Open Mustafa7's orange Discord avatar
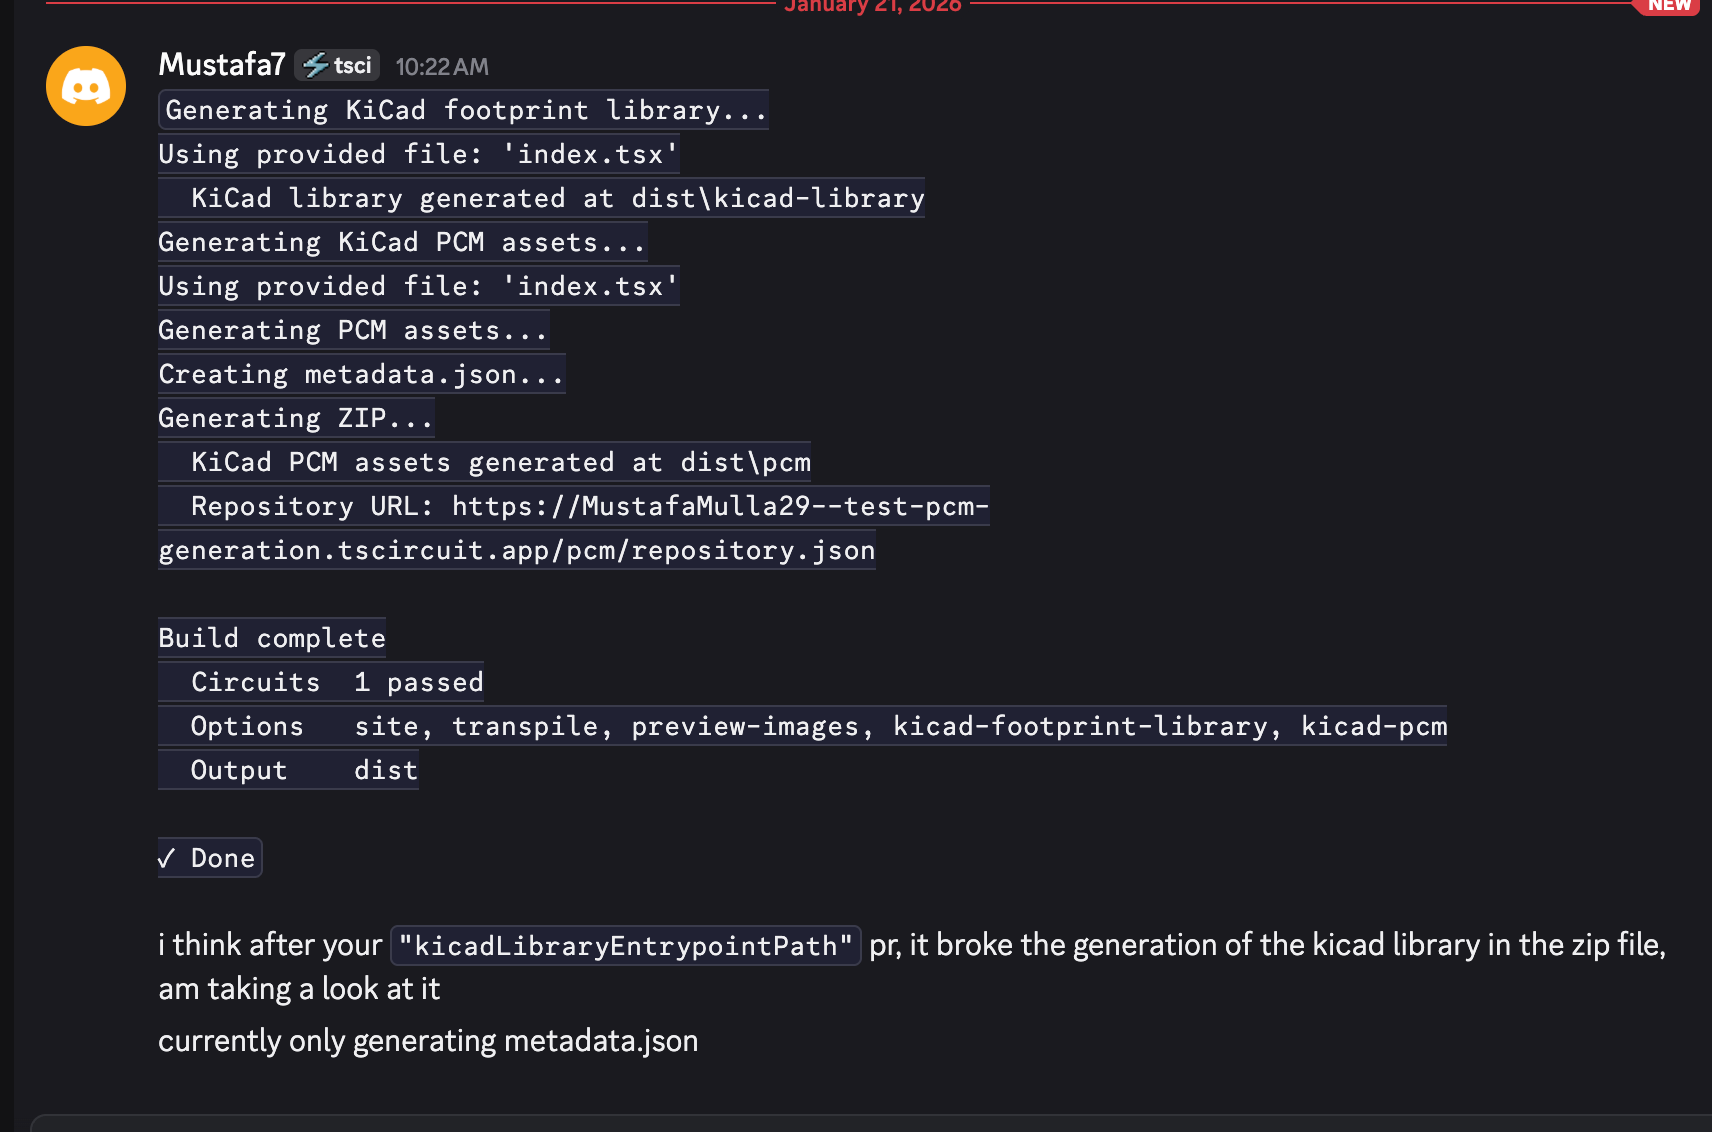The height and width of the screenshot is (1132, 1712). coord(86,86)
